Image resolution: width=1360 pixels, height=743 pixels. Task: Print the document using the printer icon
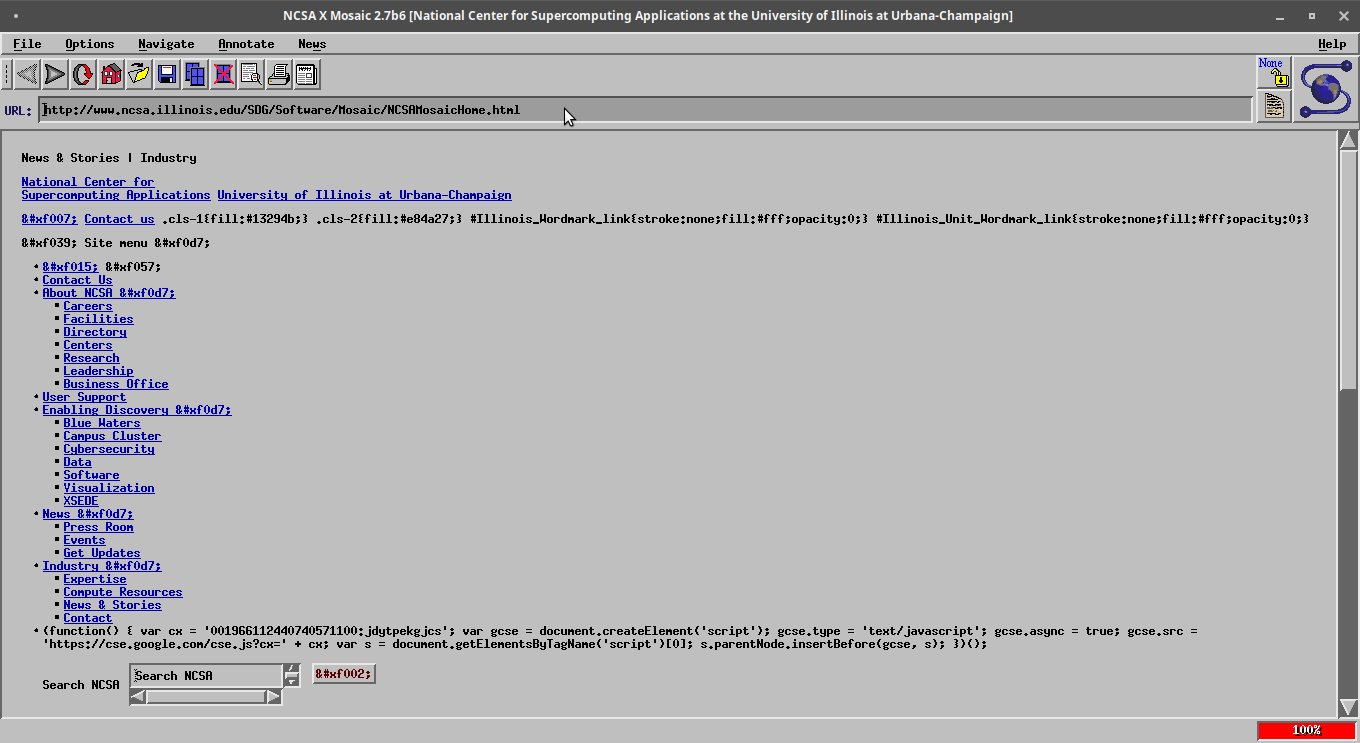pos(279,74)
